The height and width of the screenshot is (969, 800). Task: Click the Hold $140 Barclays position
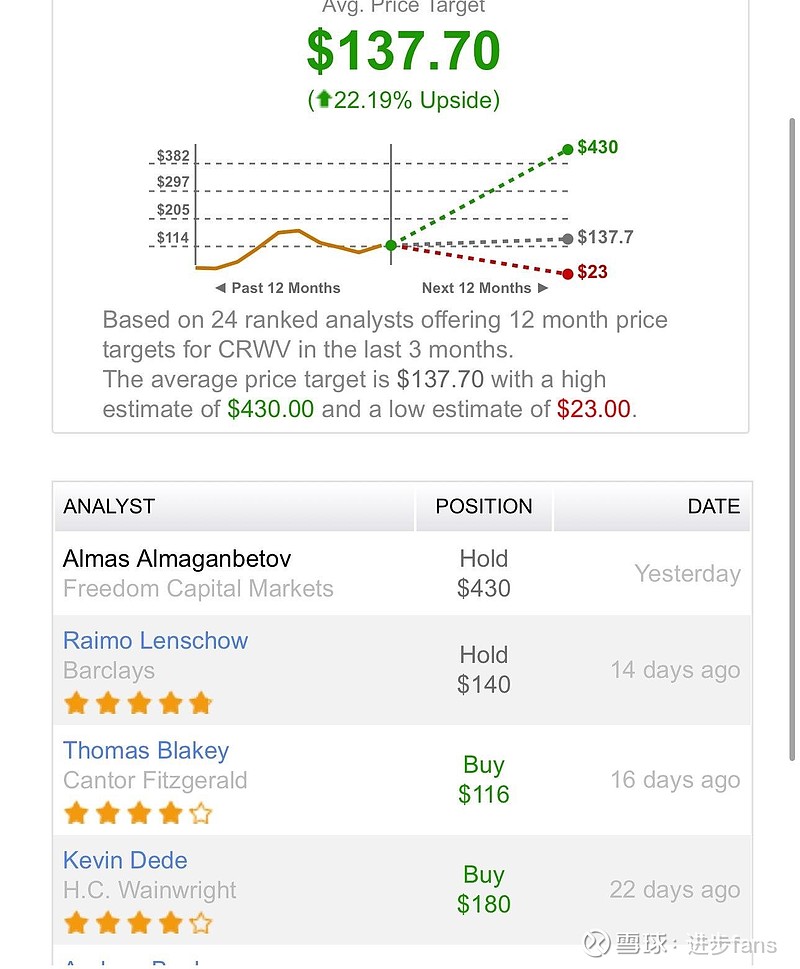[484, 670]
